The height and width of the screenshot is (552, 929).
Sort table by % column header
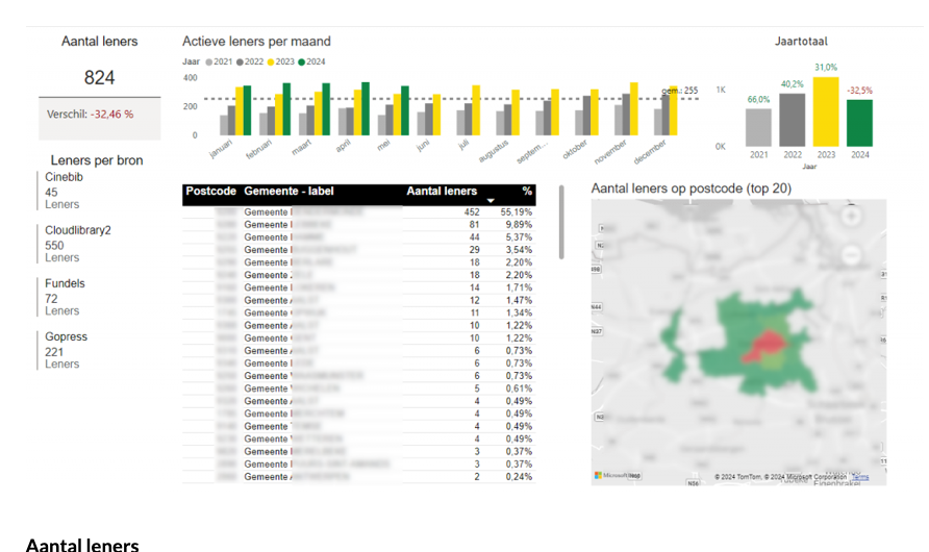pos(527,191)
